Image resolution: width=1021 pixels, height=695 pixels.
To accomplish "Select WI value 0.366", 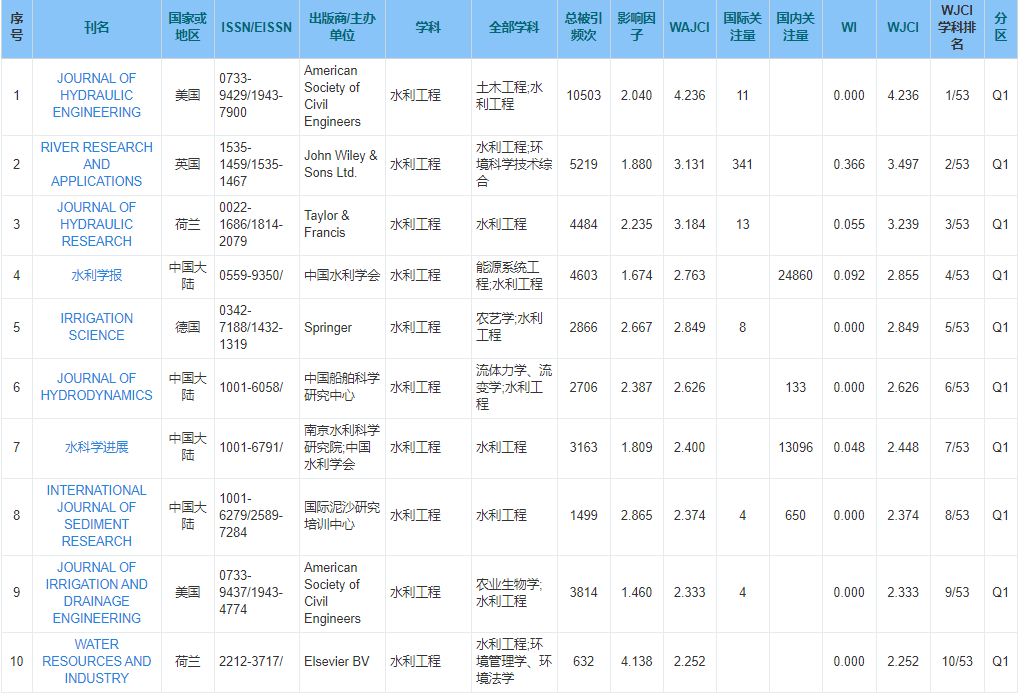I will pyautogui.click(x=849, y=165).
